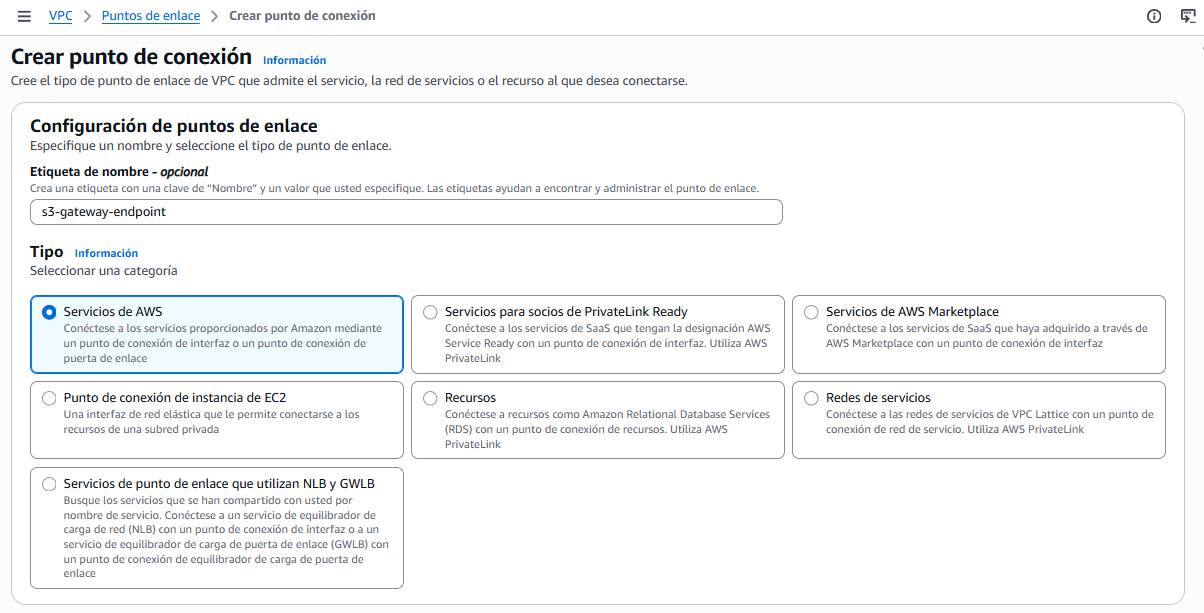Select Servicios de AWS Marketplace option
The width and height of the screenshot is (1204, 613).
pos(811,312)
